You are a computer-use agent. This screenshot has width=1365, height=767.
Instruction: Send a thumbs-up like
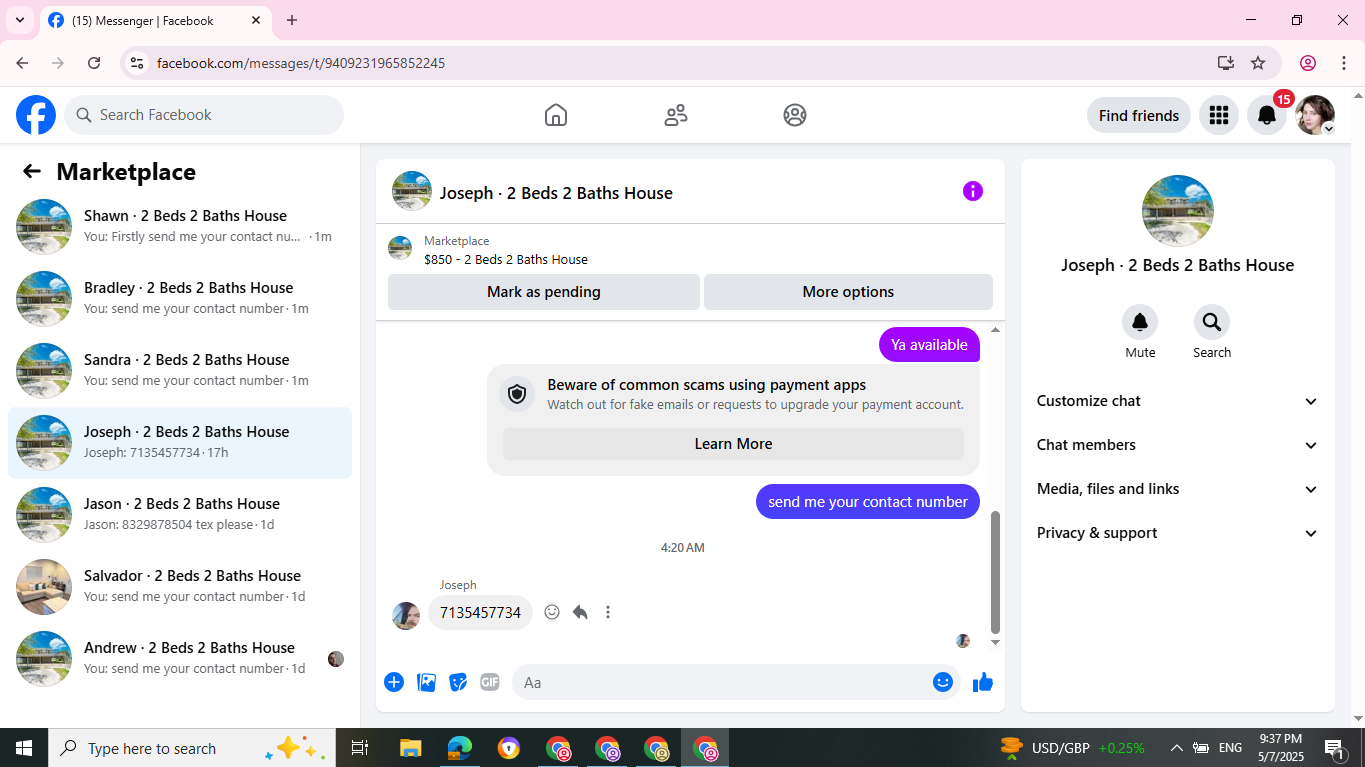coord(983,682)
